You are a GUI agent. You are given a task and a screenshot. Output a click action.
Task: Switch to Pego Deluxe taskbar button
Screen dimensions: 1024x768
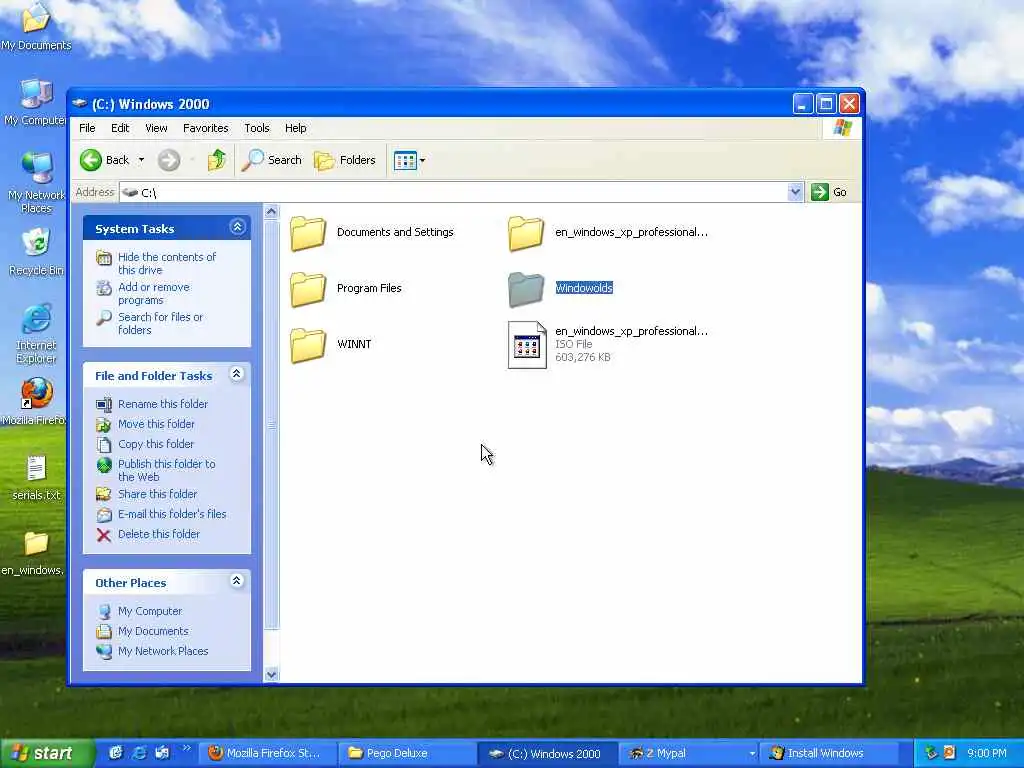click(406, 754)
